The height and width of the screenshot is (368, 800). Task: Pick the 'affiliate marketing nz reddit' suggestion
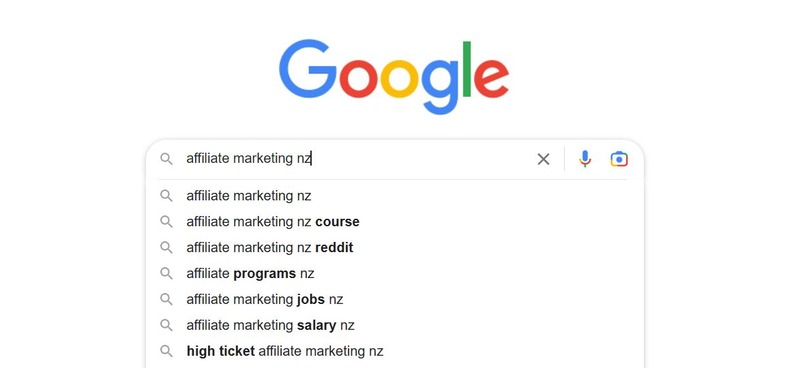click(x=394, y=248)
